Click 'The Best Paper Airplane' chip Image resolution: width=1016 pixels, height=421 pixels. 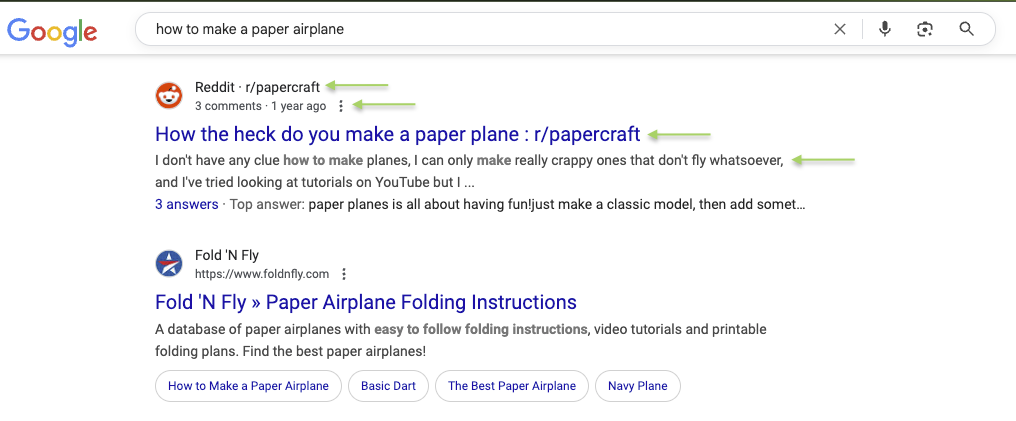512,386
